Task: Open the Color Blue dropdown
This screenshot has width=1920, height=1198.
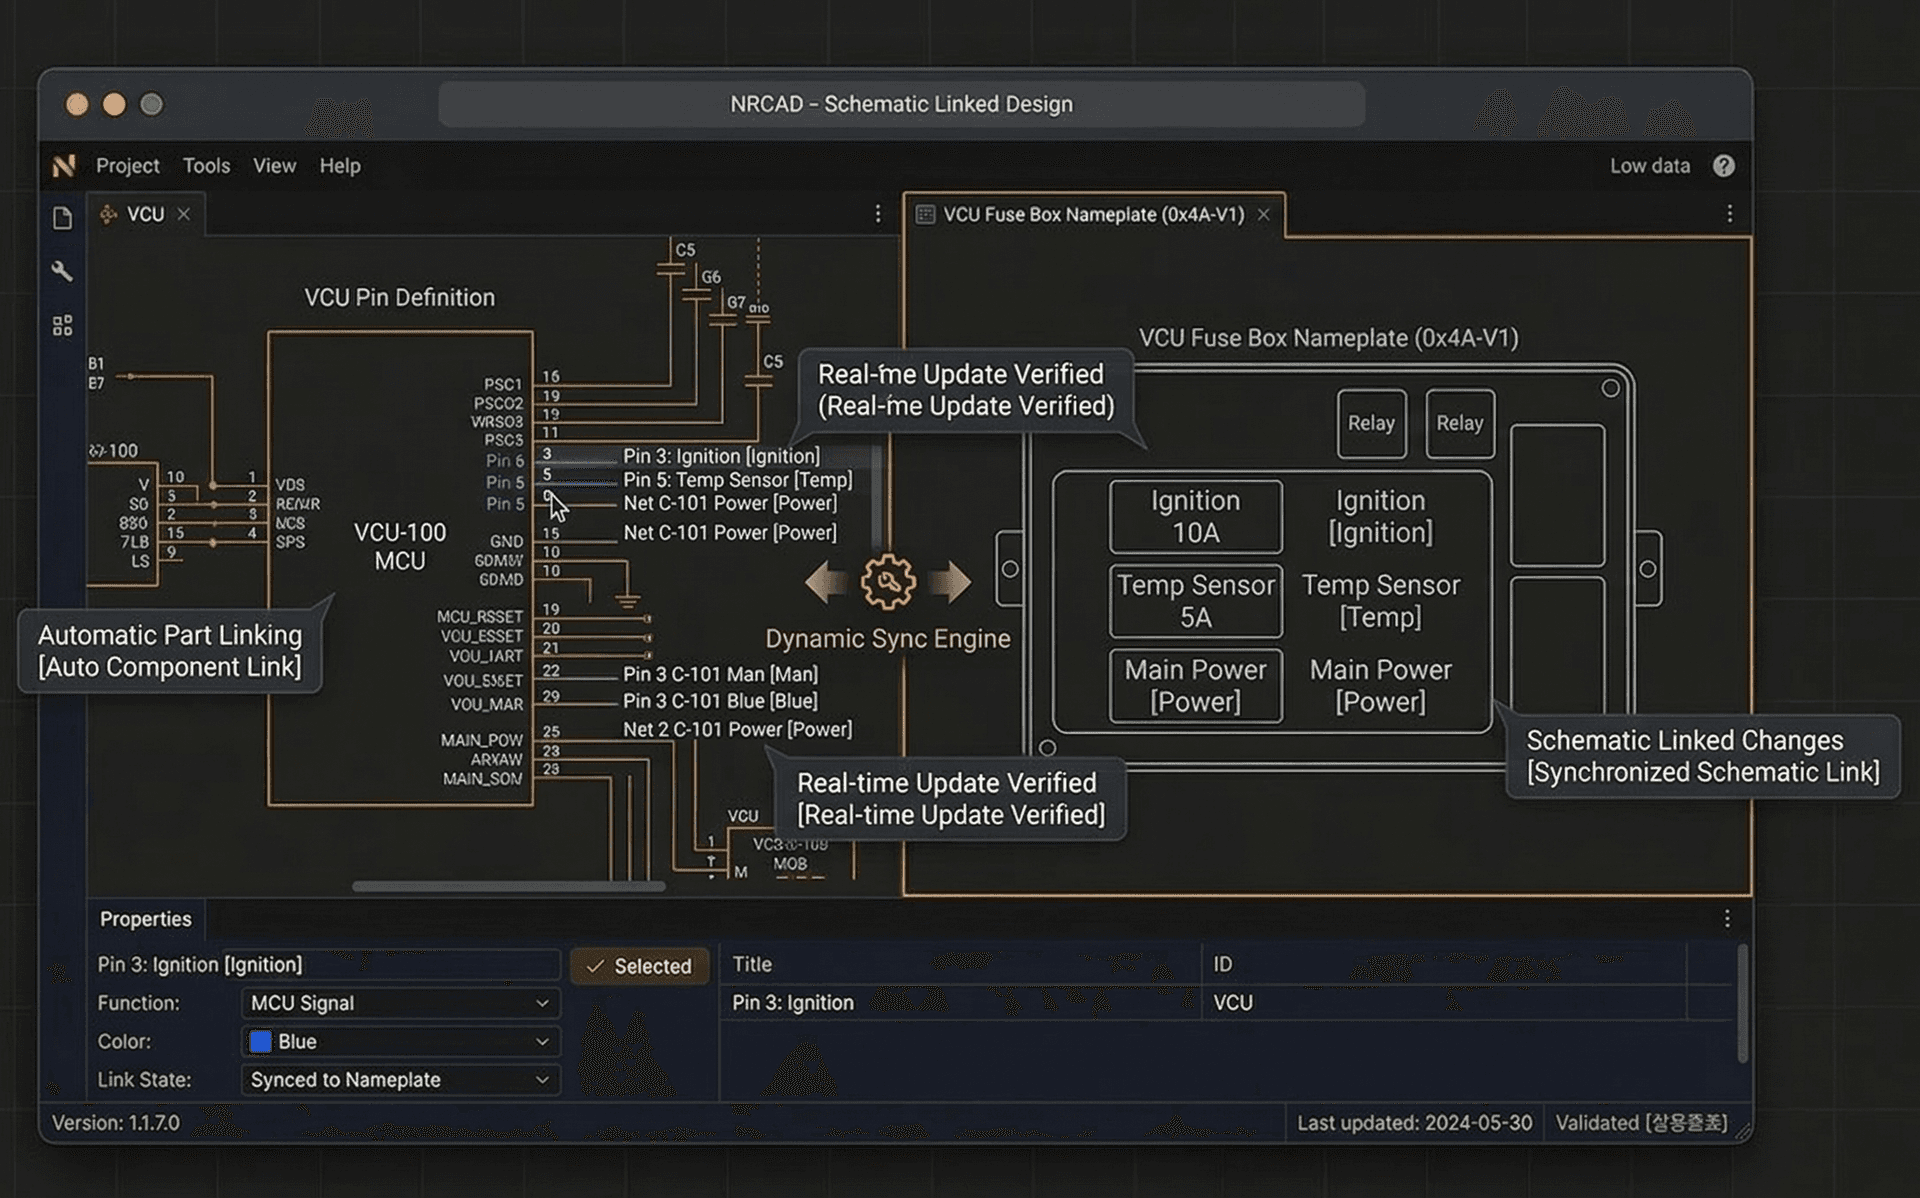Action: [x=400, y=1041]
